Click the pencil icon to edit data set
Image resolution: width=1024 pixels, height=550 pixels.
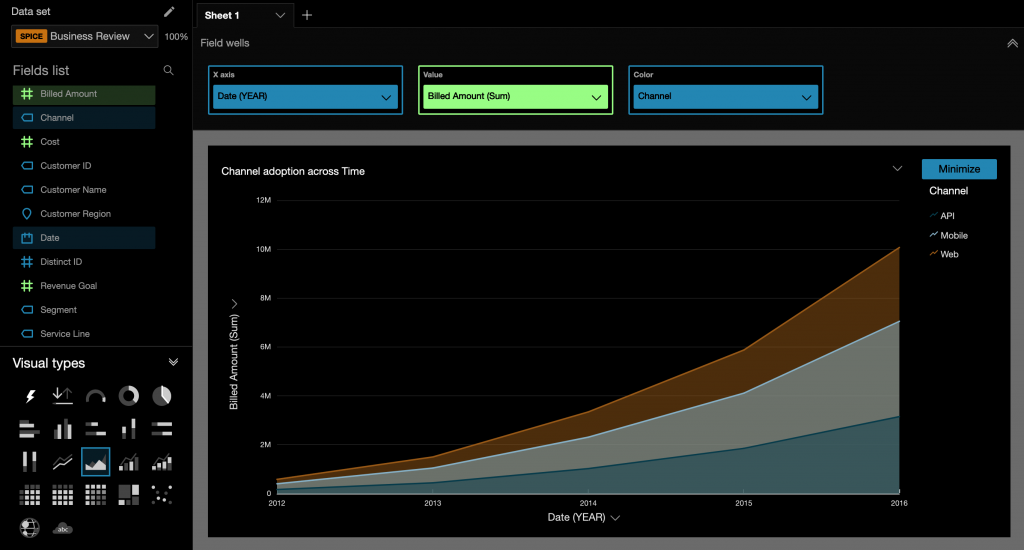(169, 12)
